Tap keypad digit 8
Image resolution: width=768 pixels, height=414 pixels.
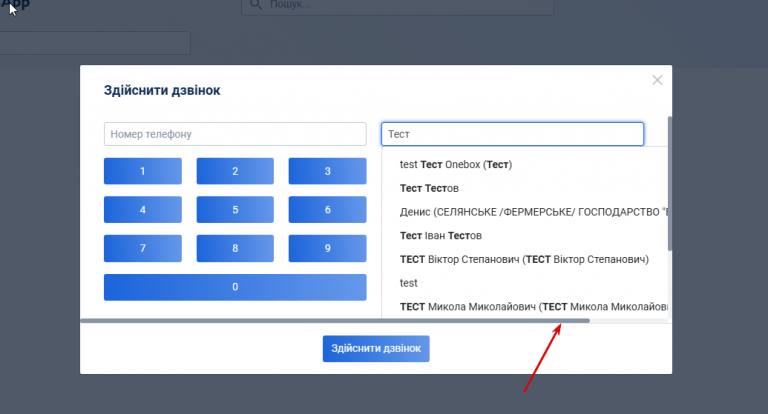[235, 248]
